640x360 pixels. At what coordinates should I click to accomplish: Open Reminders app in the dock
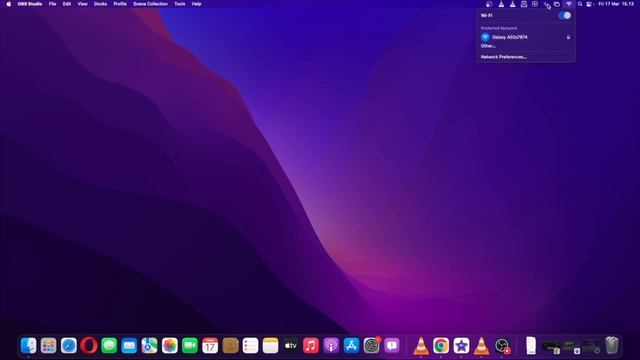[250, 346]
